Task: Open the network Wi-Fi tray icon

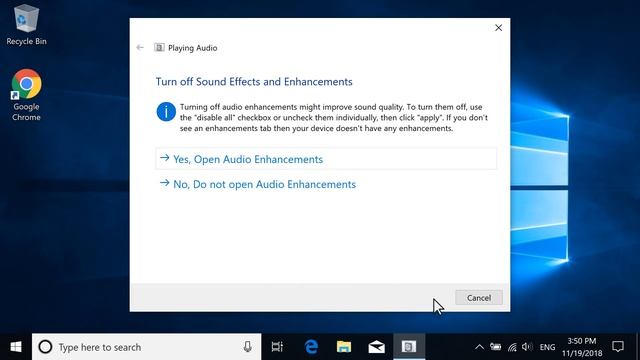Action: point(512,347)
